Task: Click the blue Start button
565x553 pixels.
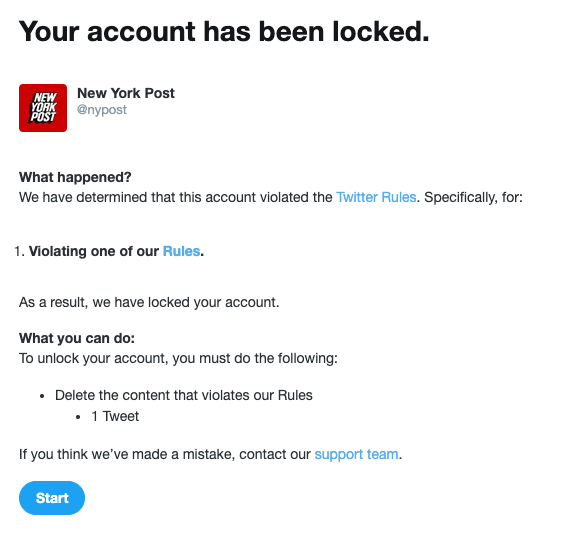Action: click(x=52, y=498)
